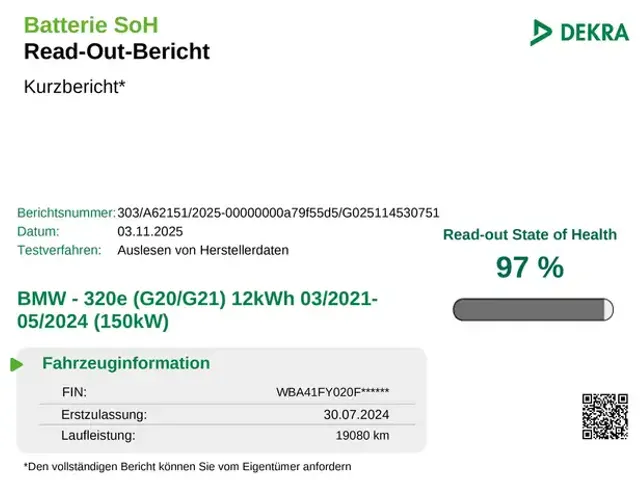Click the Read-out State of Health label
The height and width of the screenshot is (480, 640).
530,235
